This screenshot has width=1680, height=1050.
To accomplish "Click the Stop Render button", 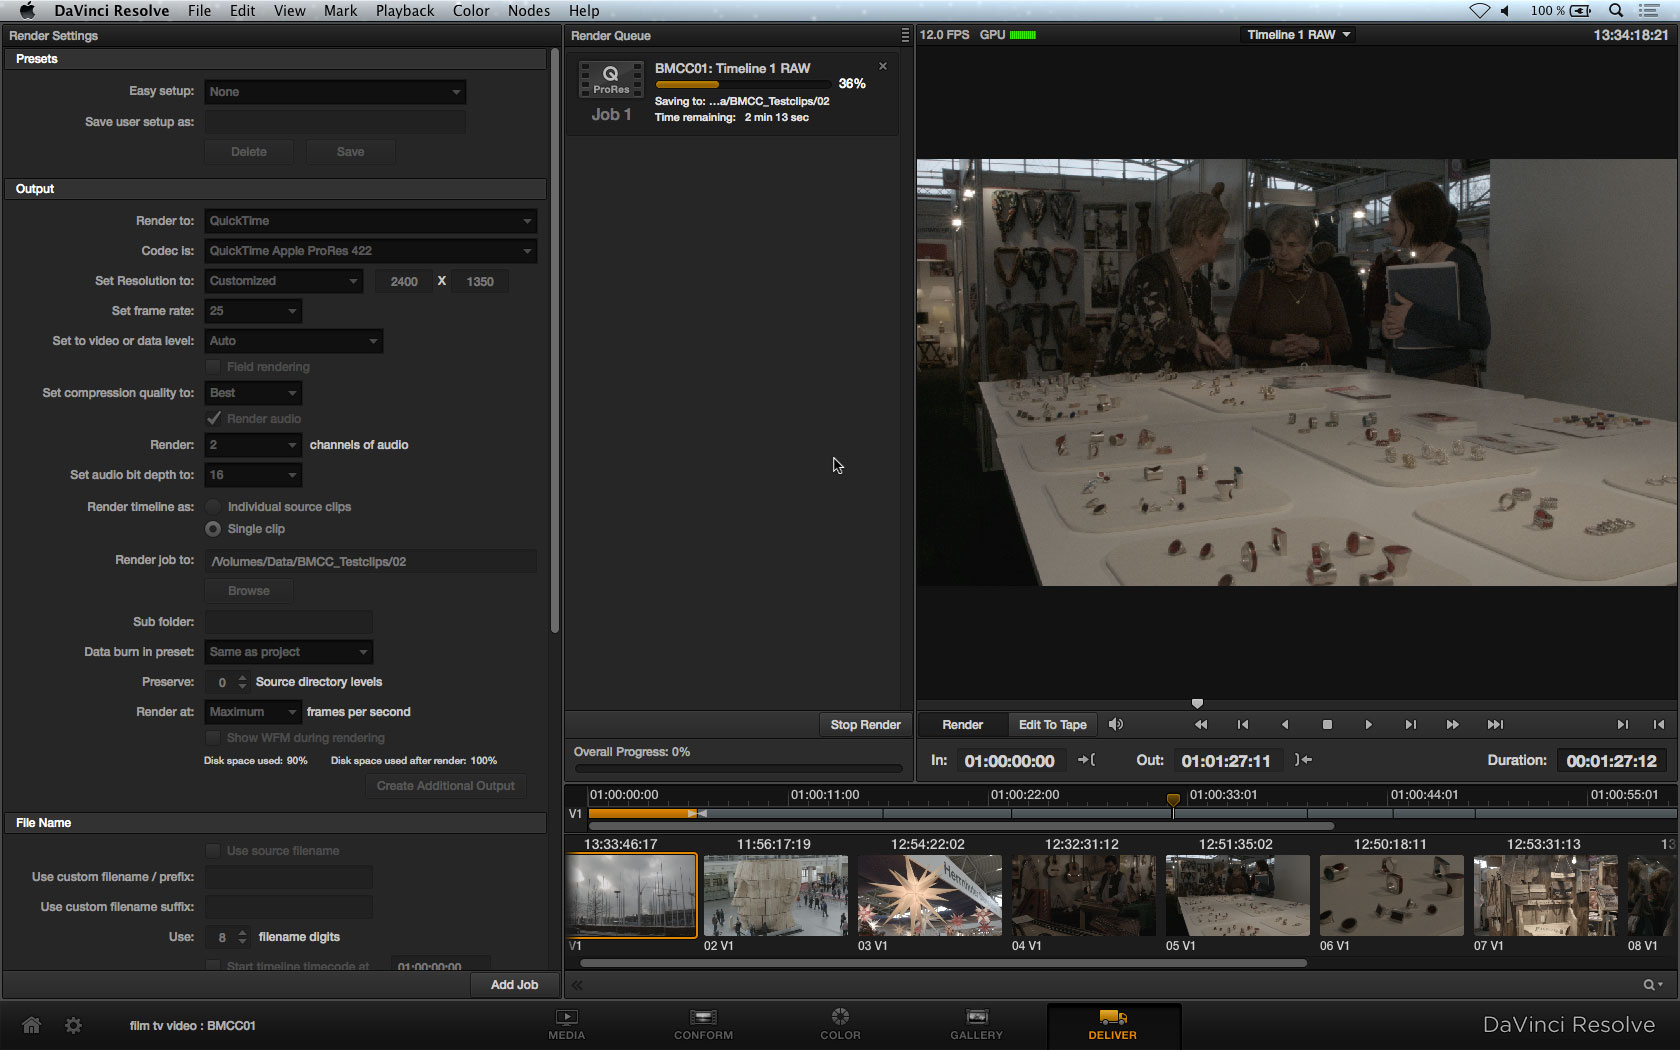I will click(865, 725).
